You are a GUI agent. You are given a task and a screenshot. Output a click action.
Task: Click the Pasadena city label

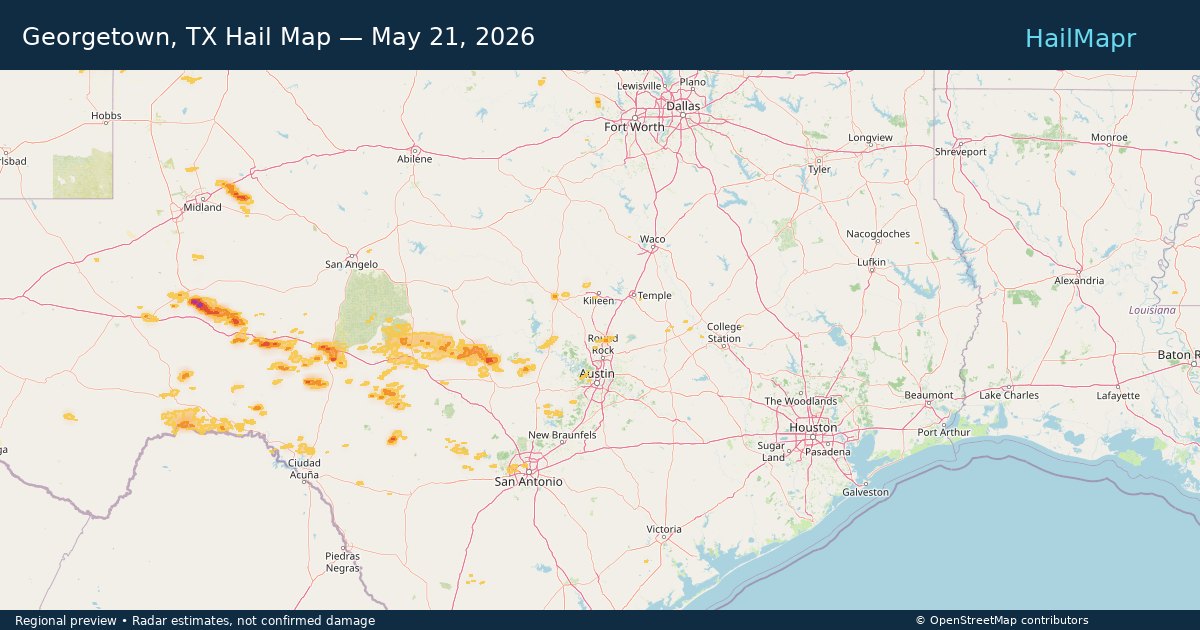pyautogui.click(x=830, y=452)
